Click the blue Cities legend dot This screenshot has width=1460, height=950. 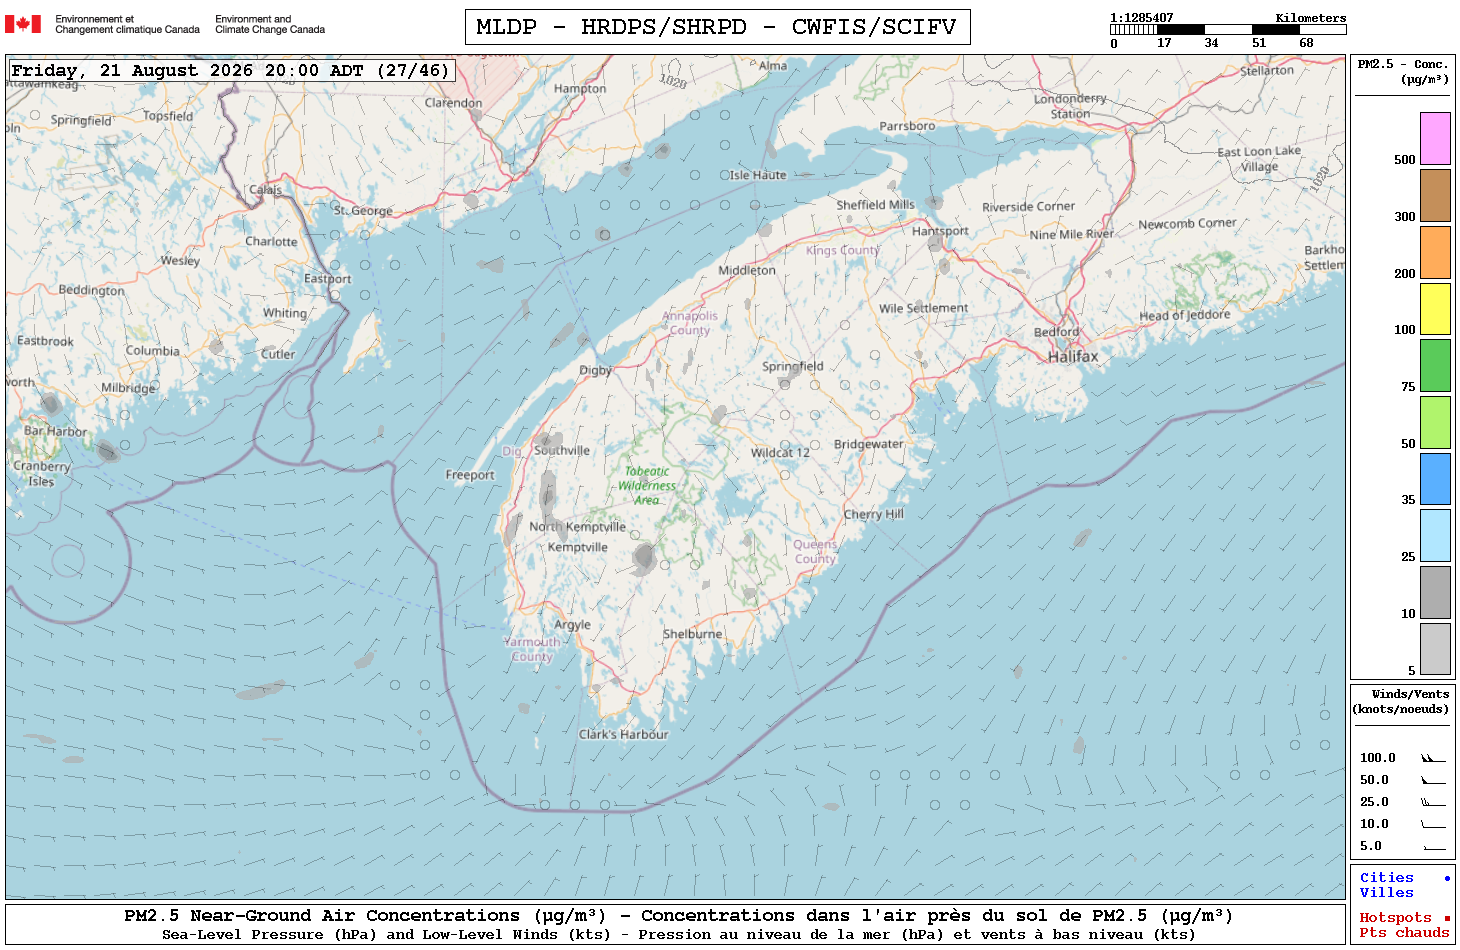click(x=1446, y=878)
